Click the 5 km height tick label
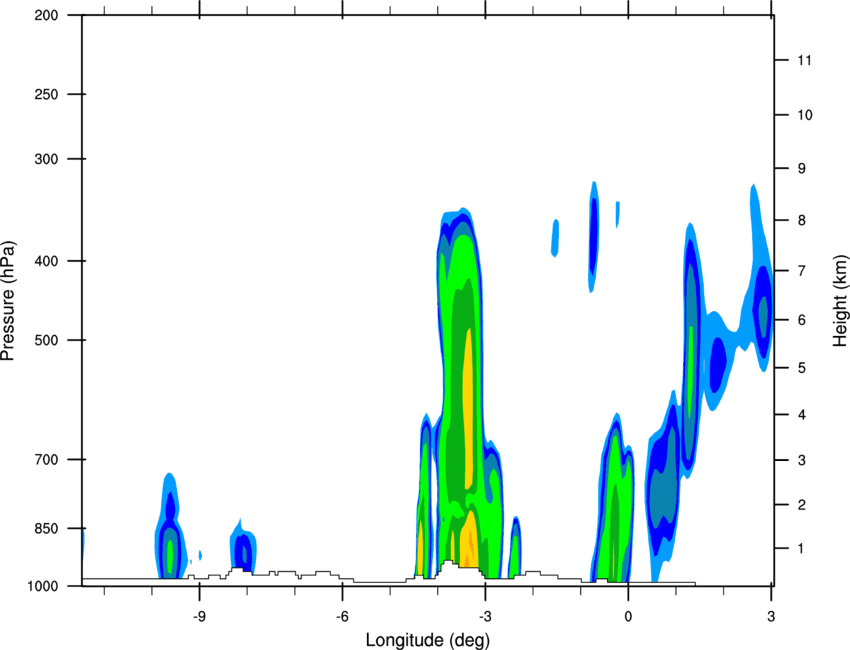850x650 pixels. click(802, 368)
